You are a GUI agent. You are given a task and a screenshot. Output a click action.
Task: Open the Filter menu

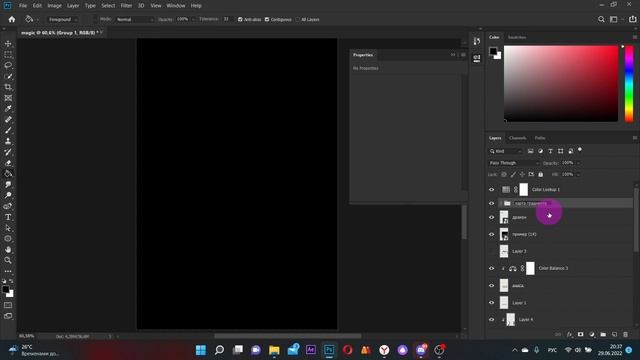click(126, 6)
